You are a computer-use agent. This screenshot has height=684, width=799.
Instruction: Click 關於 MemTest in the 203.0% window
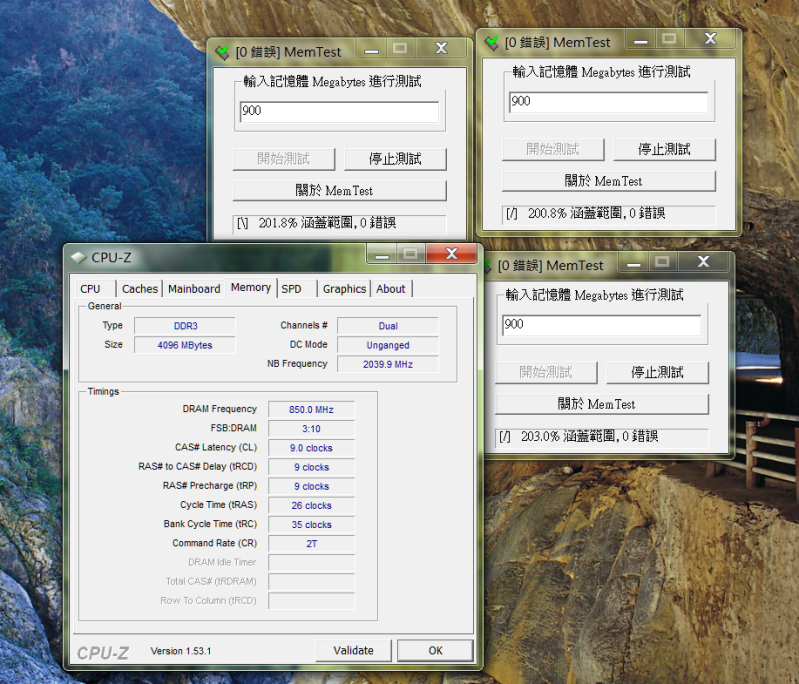coord(601,404)
